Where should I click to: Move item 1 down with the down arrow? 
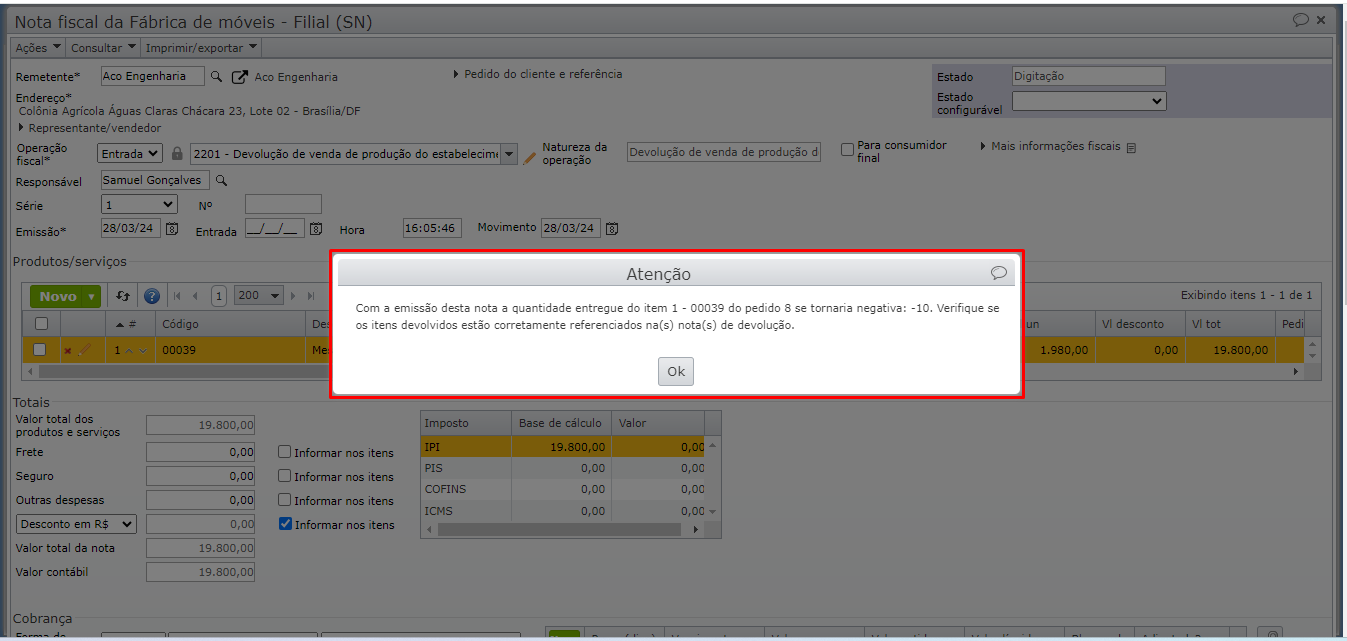point(143,350)
